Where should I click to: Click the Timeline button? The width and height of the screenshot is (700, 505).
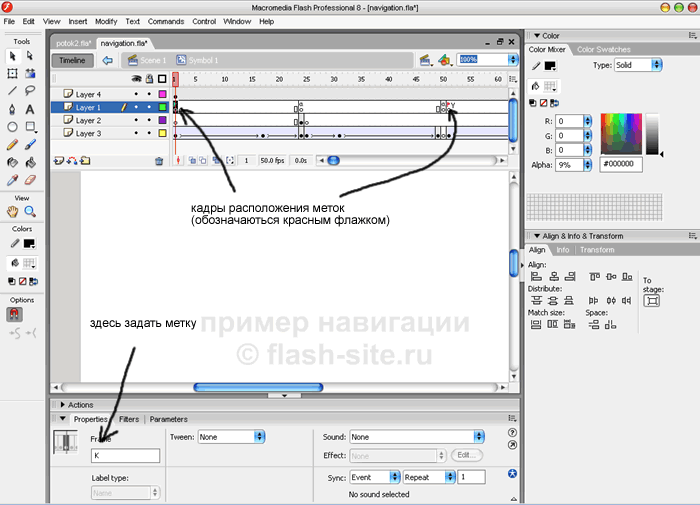pyautogui.click(x=72, y=60)
